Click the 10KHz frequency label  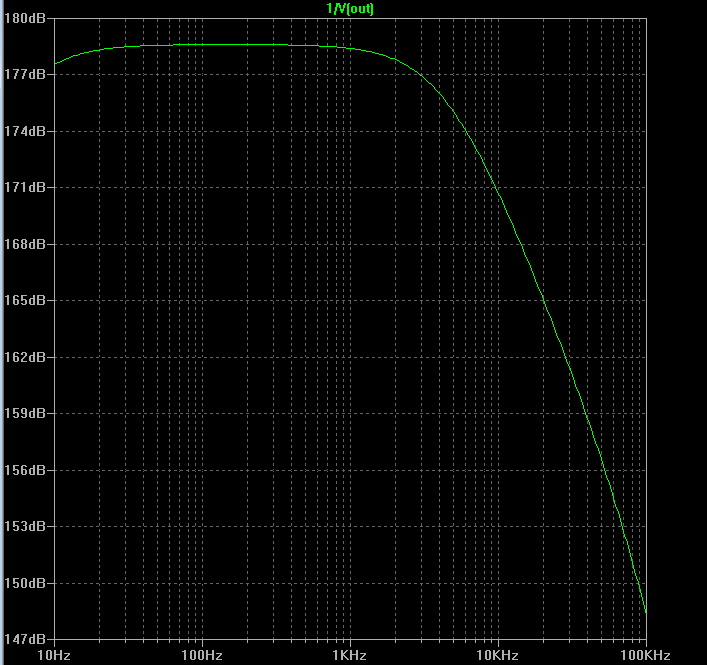497,655
